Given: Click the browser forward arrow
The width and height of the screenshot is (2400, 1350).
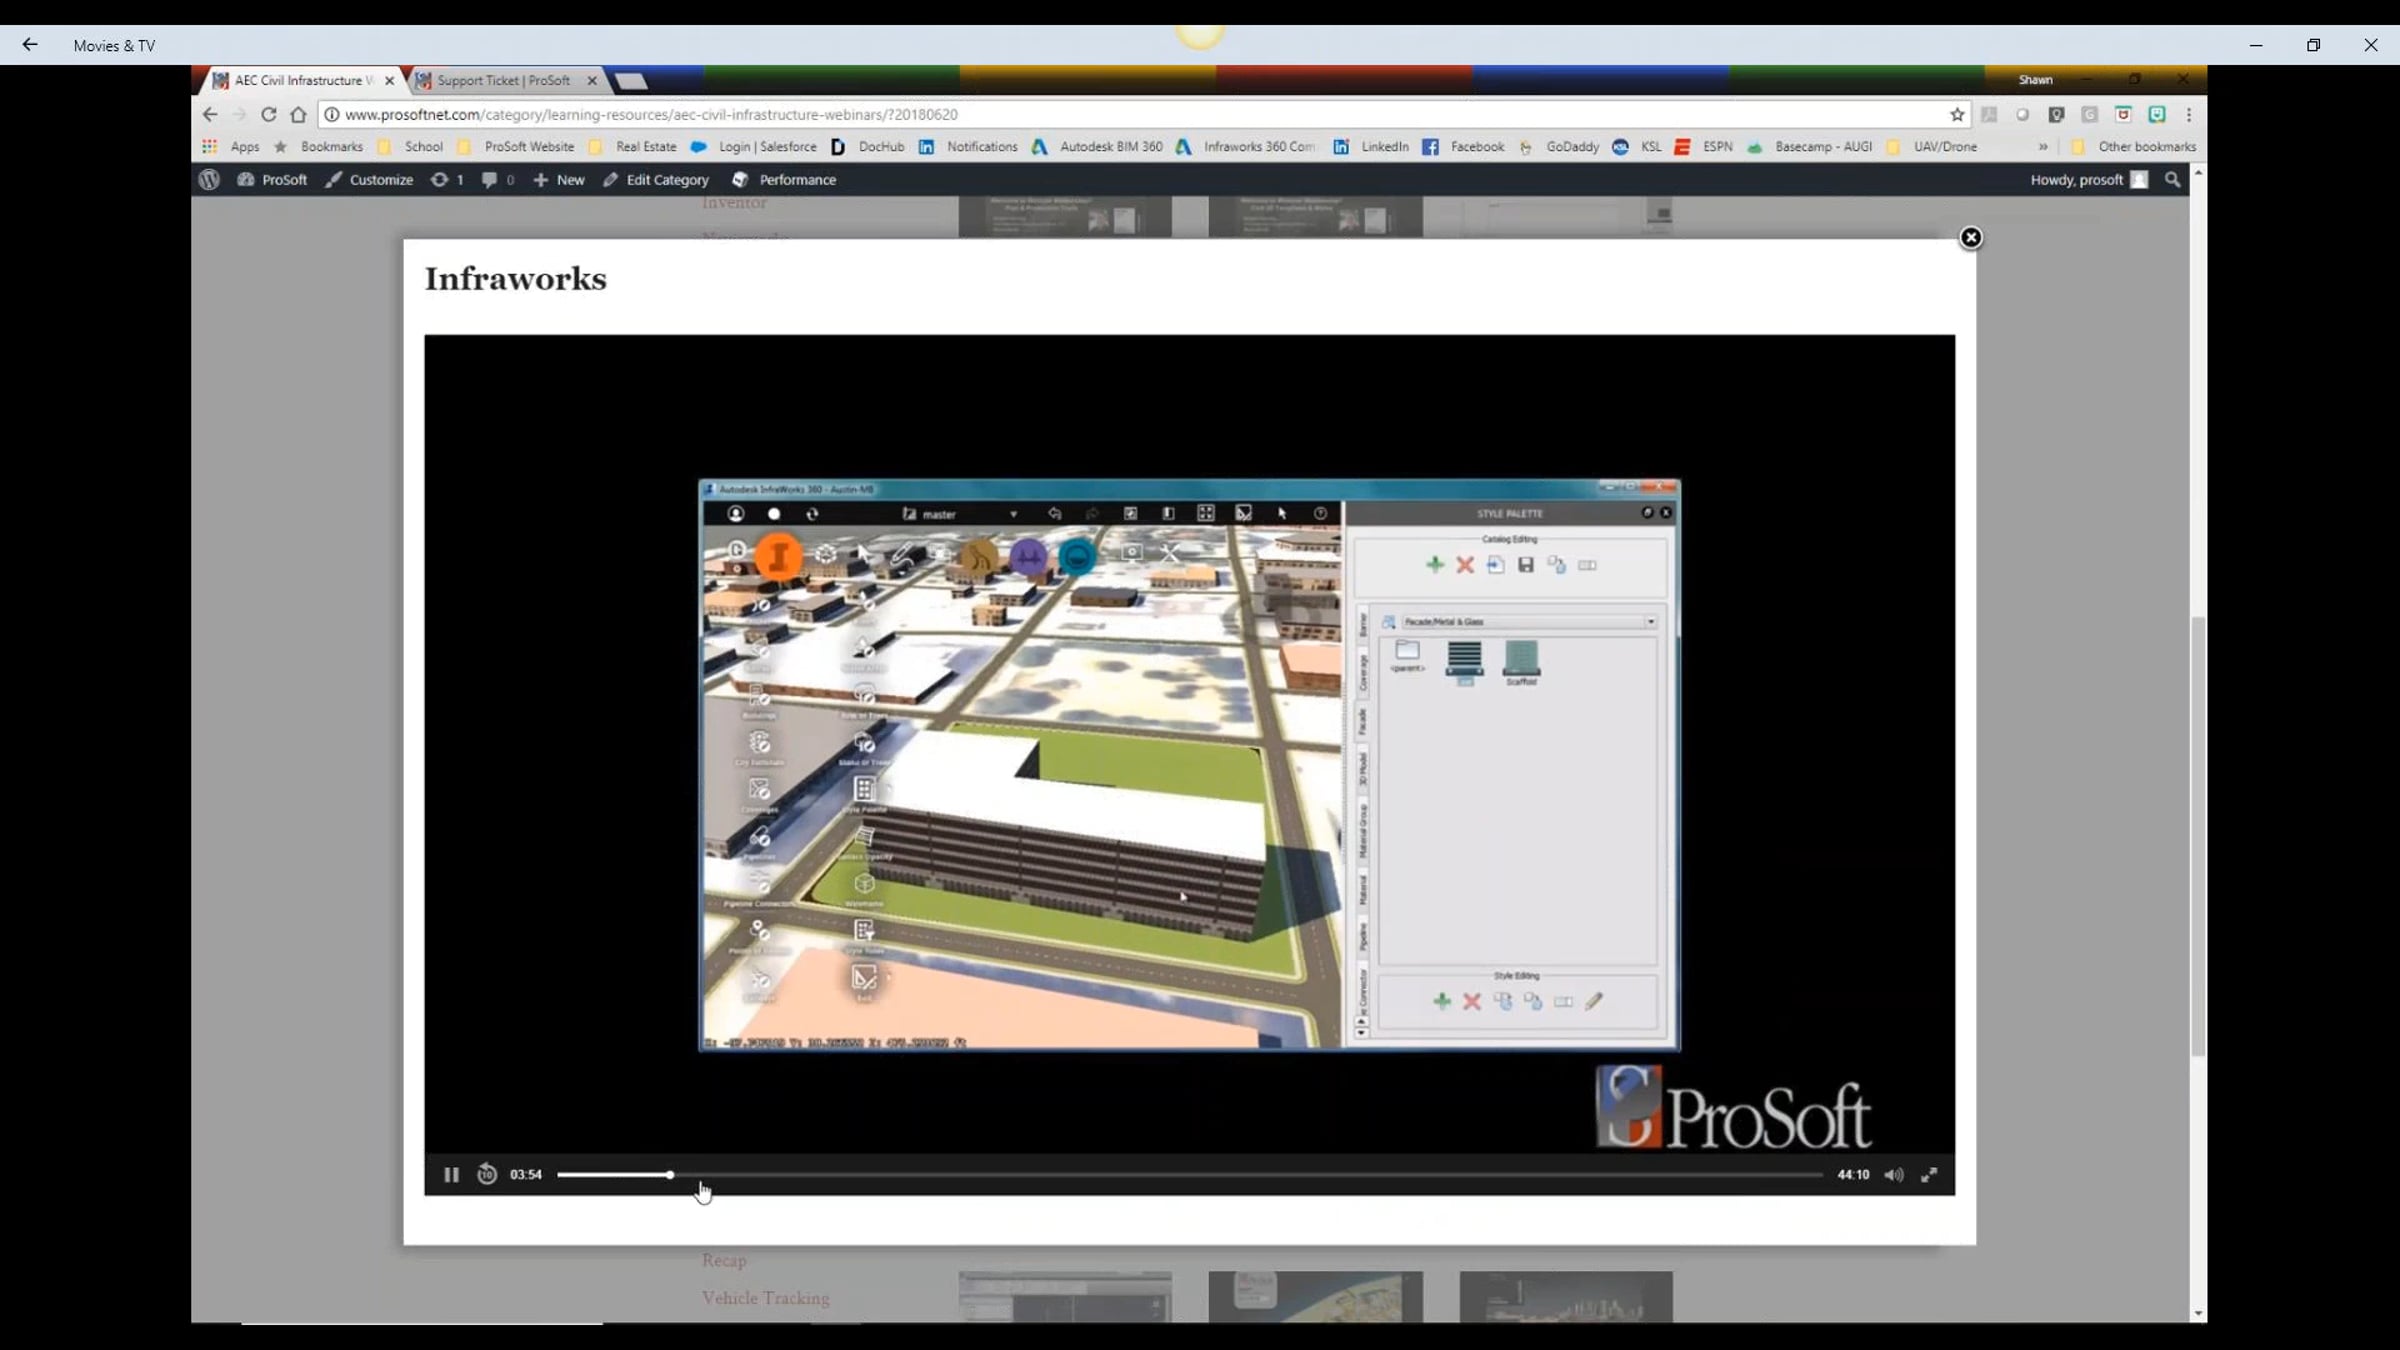Looking at the screenshot, I should pyautogui.click(x=239, y=114).
